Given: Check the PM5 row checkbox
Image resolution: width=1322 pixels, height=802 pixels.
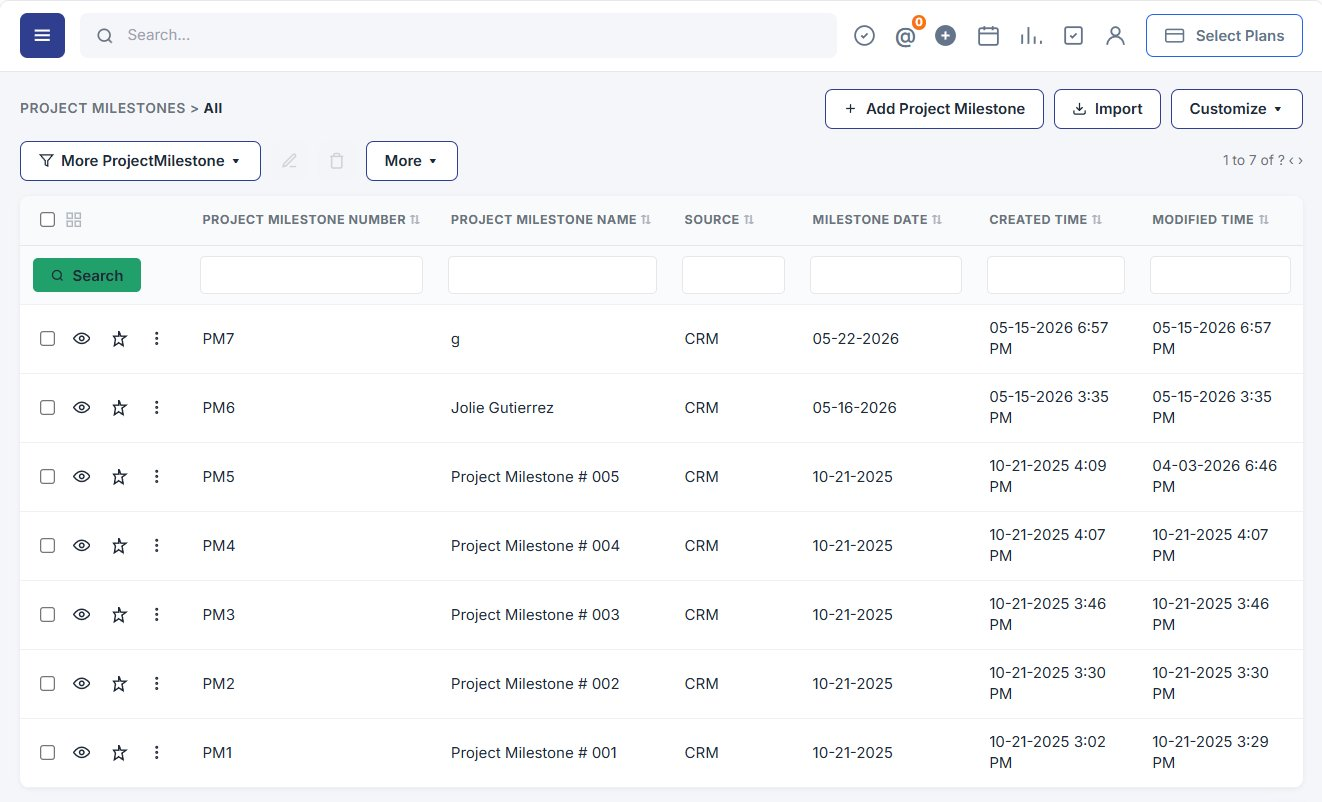Looking at the screenshot, I should point(47,477).
